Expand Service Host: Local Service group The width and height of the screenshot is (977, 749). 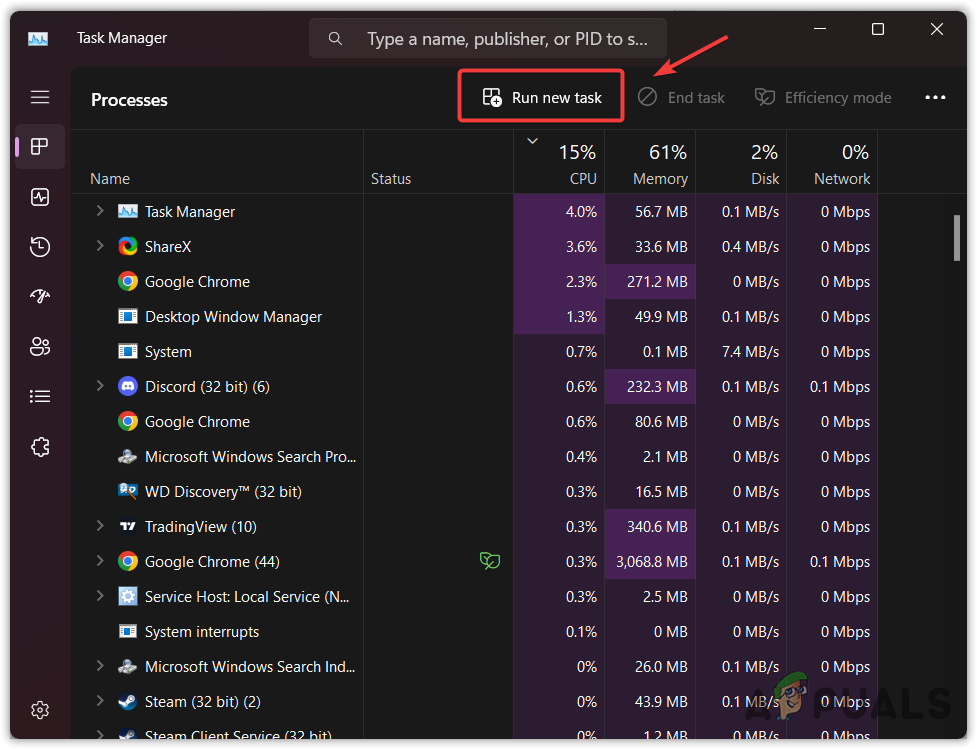click(100, 596)
